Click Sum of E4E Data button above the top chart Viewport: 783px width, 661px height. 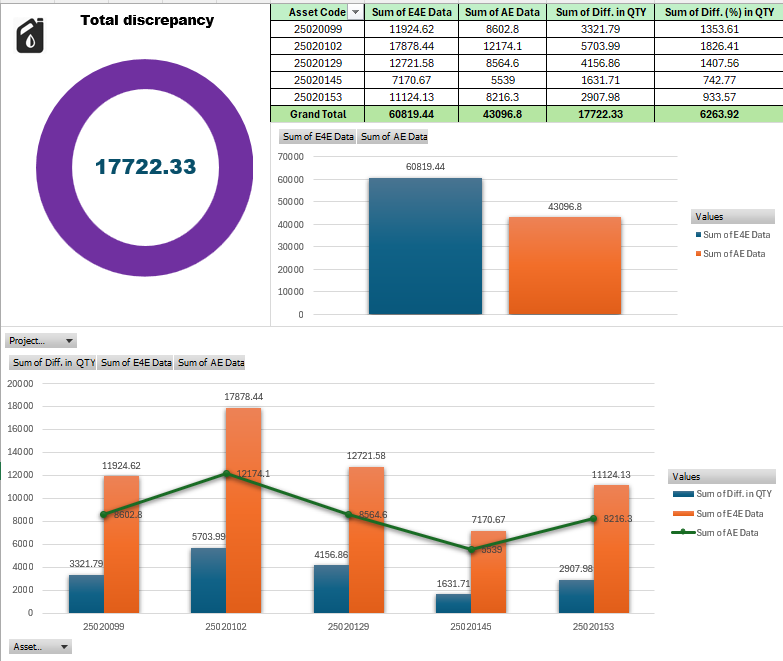coord(318,137)
